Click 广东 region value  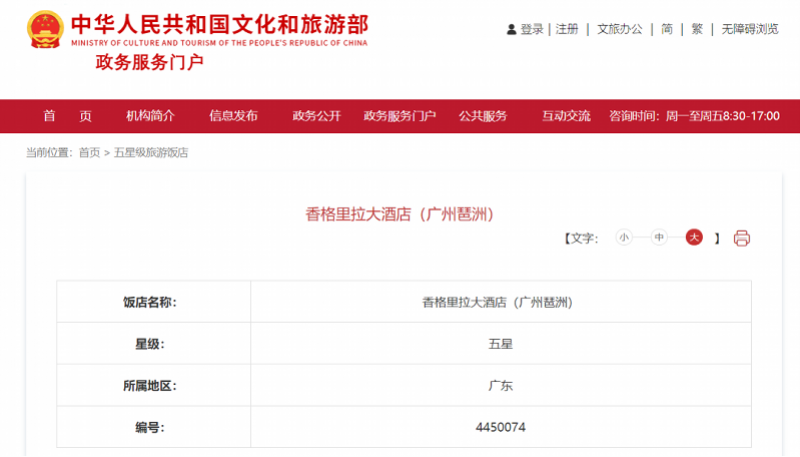point(501,386)
